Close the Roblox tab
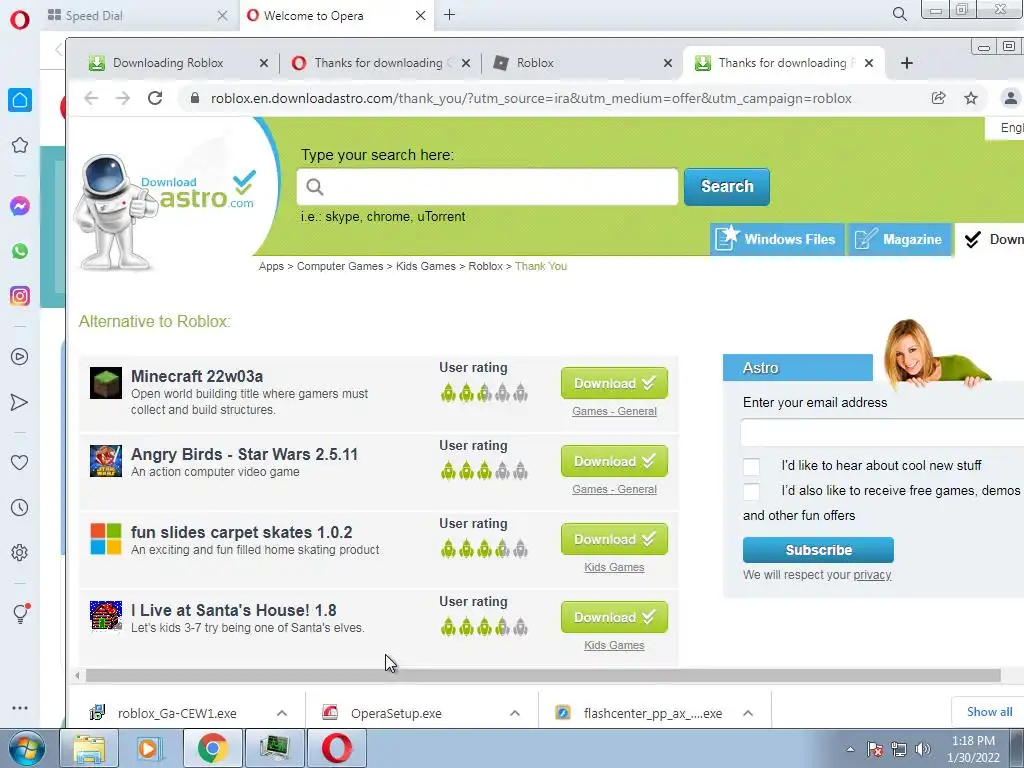Image resolution: width=1024 pixels, height=768 pixels. click(x=667, y=63)
